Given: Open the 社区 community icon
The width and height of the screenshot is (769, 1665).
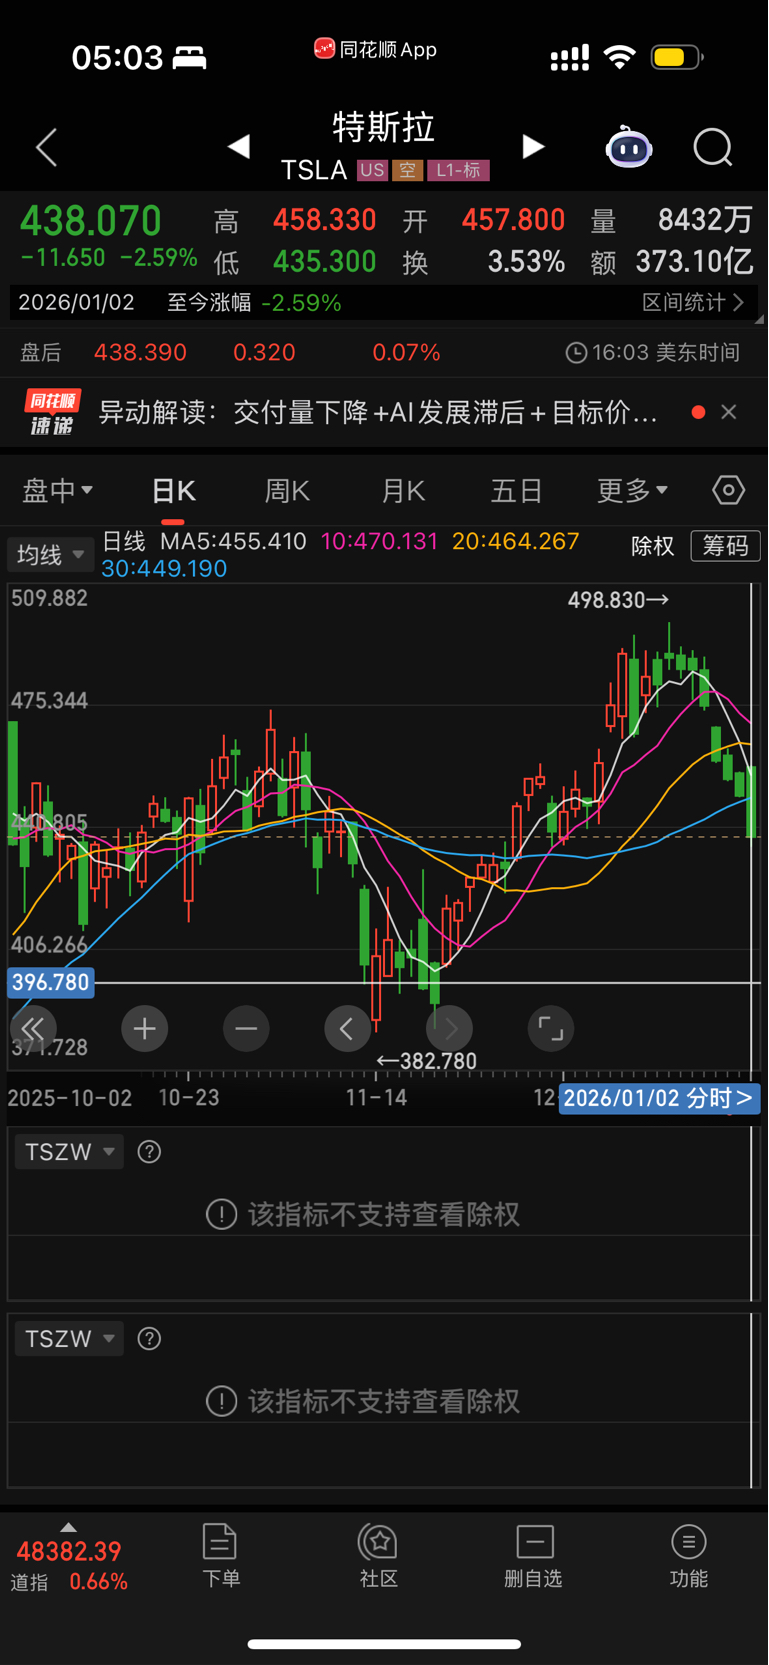Looking at the screenshot, I should [x=379, y=1555].
